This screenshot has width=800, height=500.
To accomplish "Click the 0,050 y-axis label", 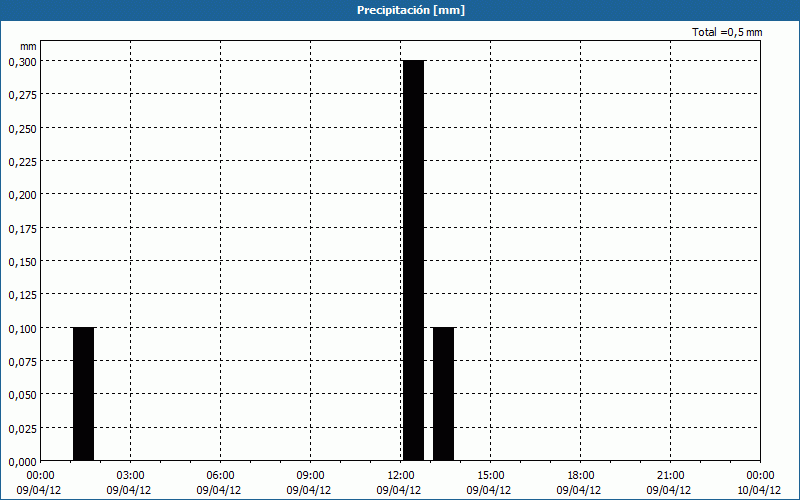I will point(22,395).
